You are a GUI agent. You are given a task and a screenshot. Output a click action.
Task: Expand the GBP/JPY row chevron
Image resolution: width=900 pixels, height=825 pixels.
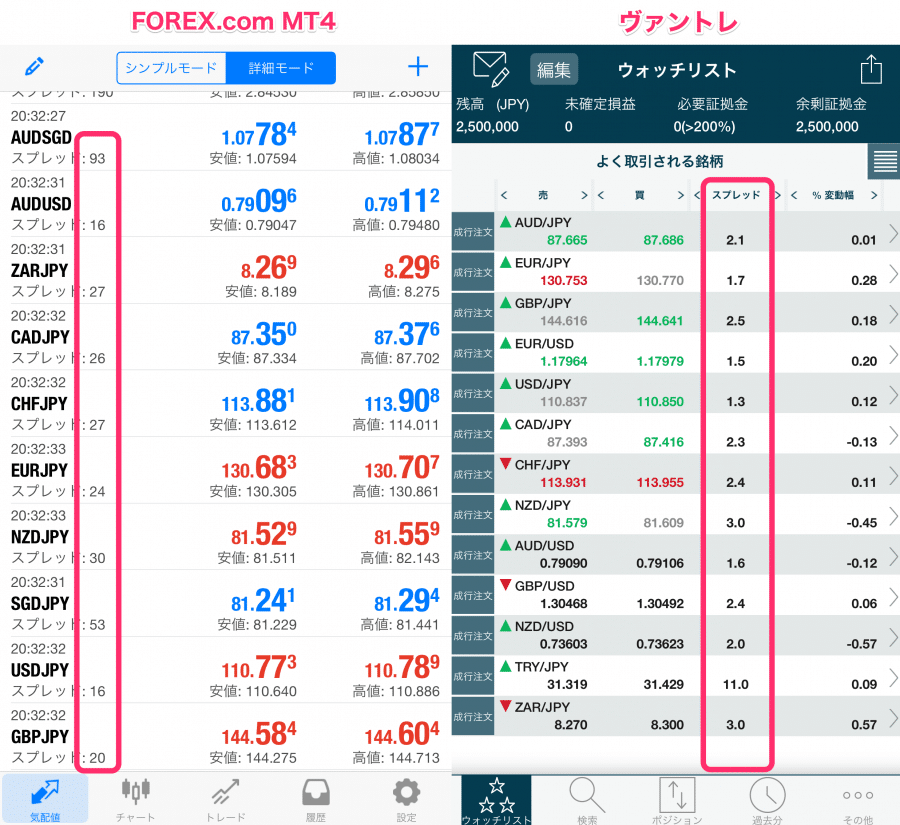tap(893, 313)
